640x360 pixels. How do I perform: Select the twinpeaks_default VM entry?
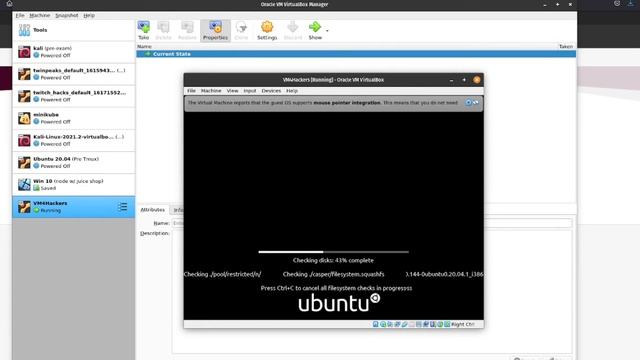[73, 74]
